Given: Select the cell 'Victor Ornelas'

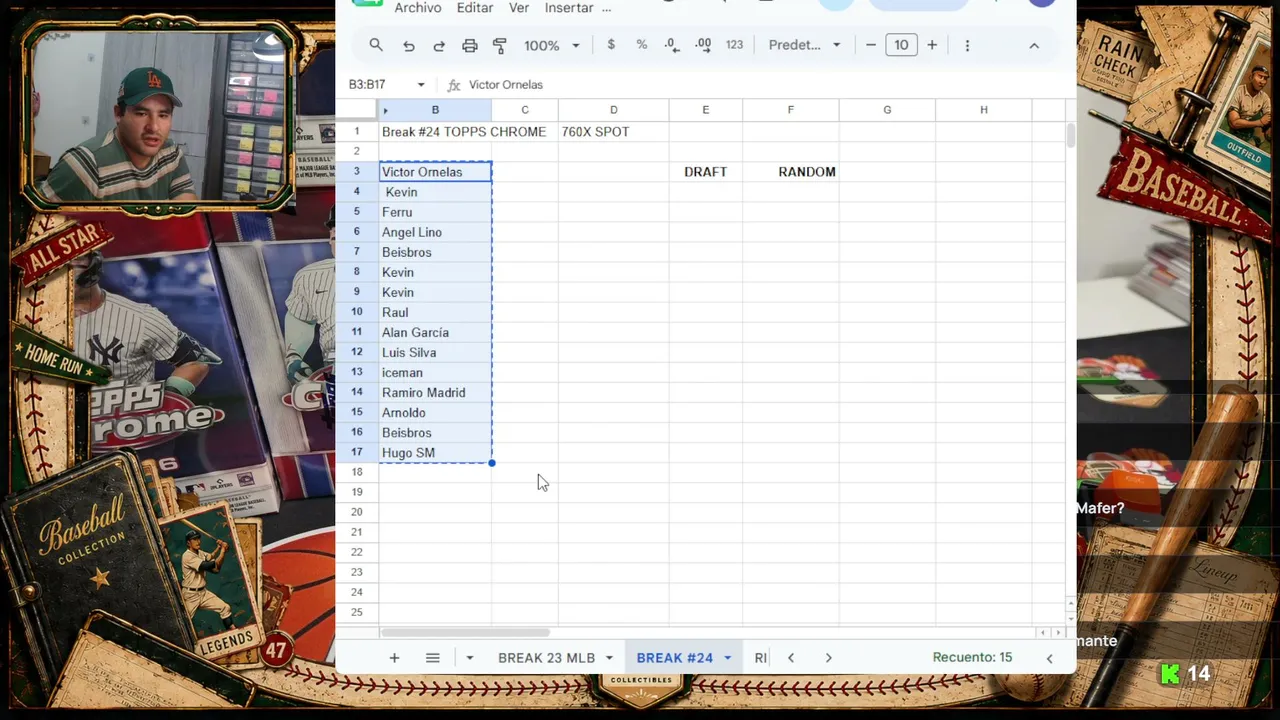Looking at the screenshot, I should point(435,172).
